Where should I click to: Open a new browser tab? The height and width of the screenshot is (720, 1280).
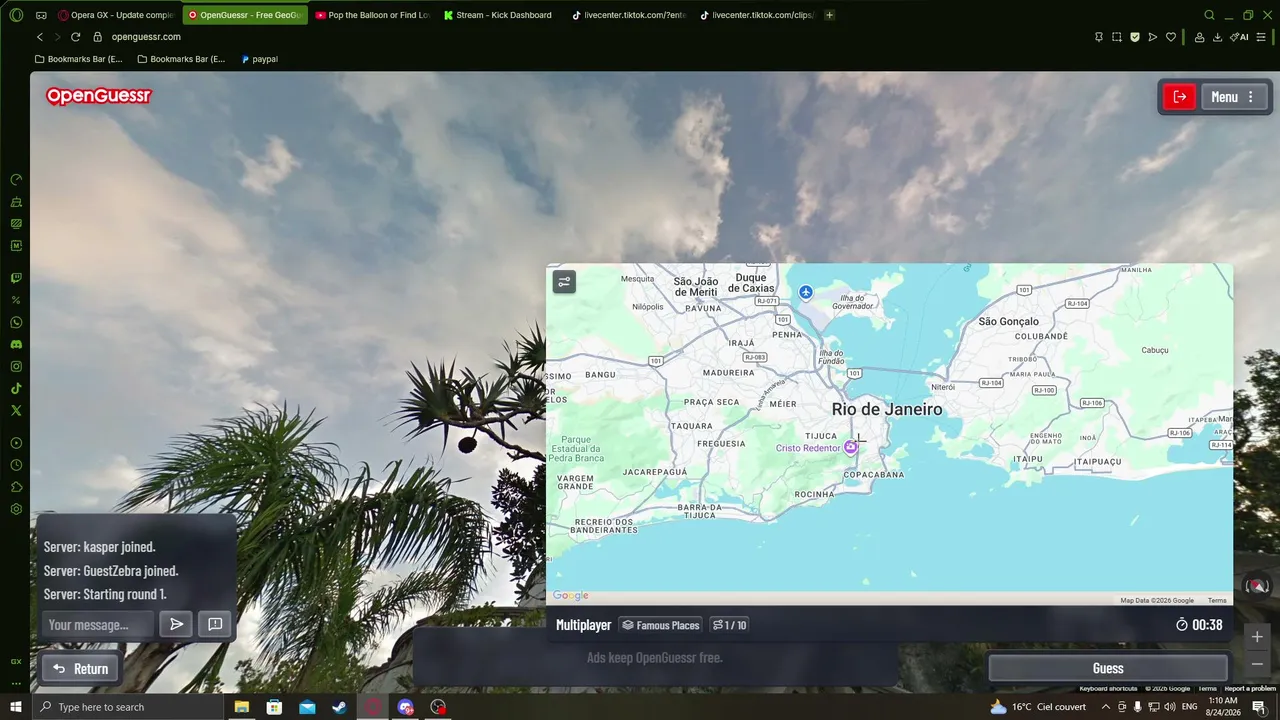click(829, 15)
